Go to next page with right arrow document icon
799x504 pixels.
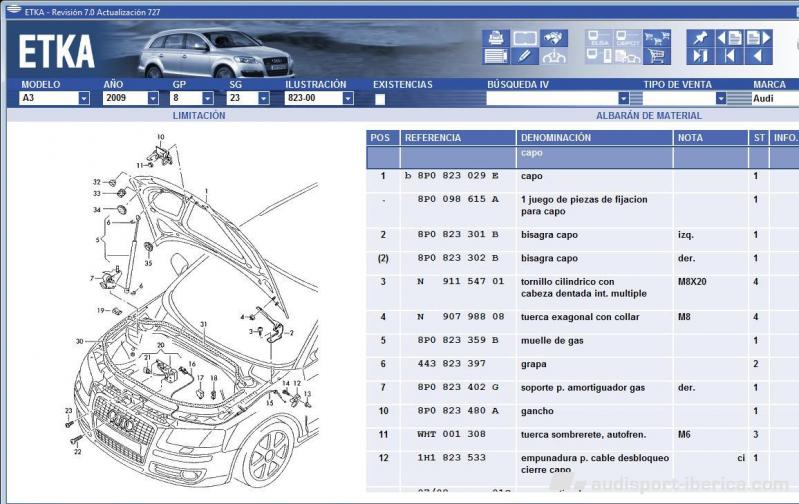click(x=759, y=38)
